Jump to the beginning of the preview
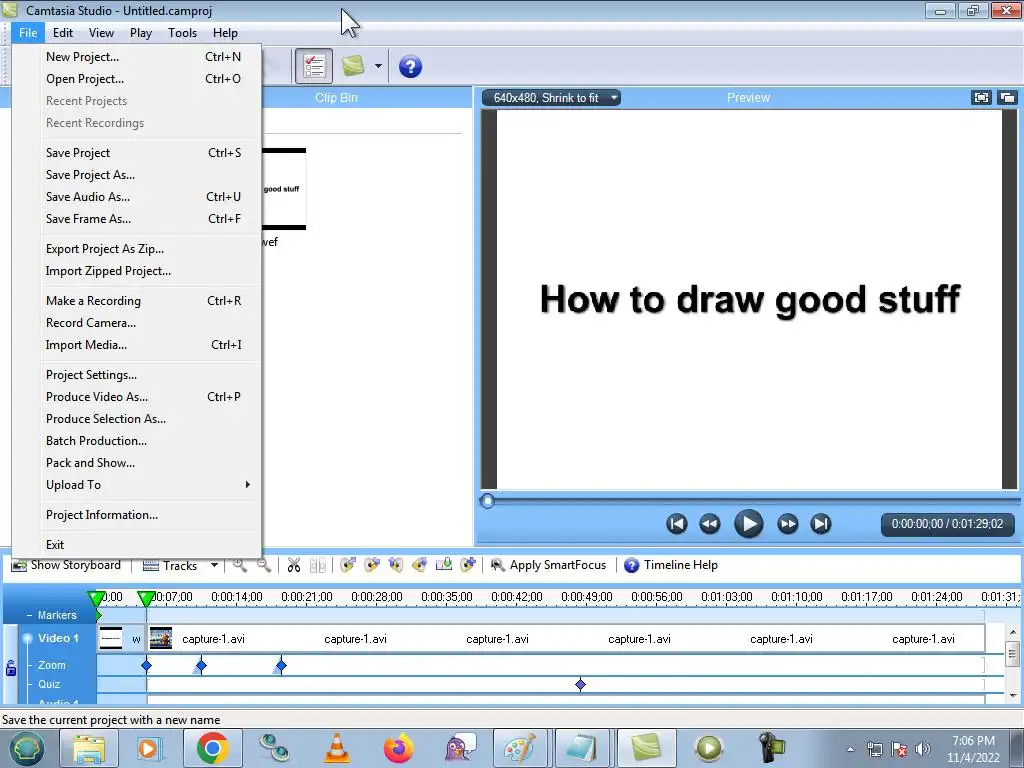 [677, 524]
